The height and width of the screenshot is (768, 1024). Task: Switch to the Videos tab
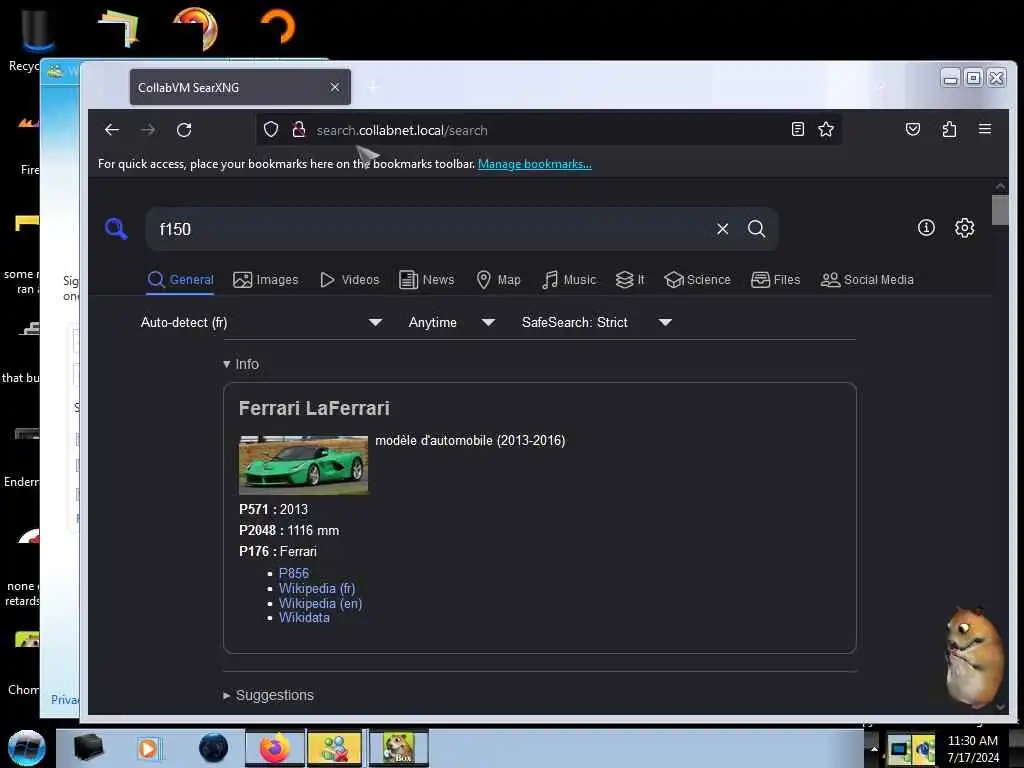[349, 280]
